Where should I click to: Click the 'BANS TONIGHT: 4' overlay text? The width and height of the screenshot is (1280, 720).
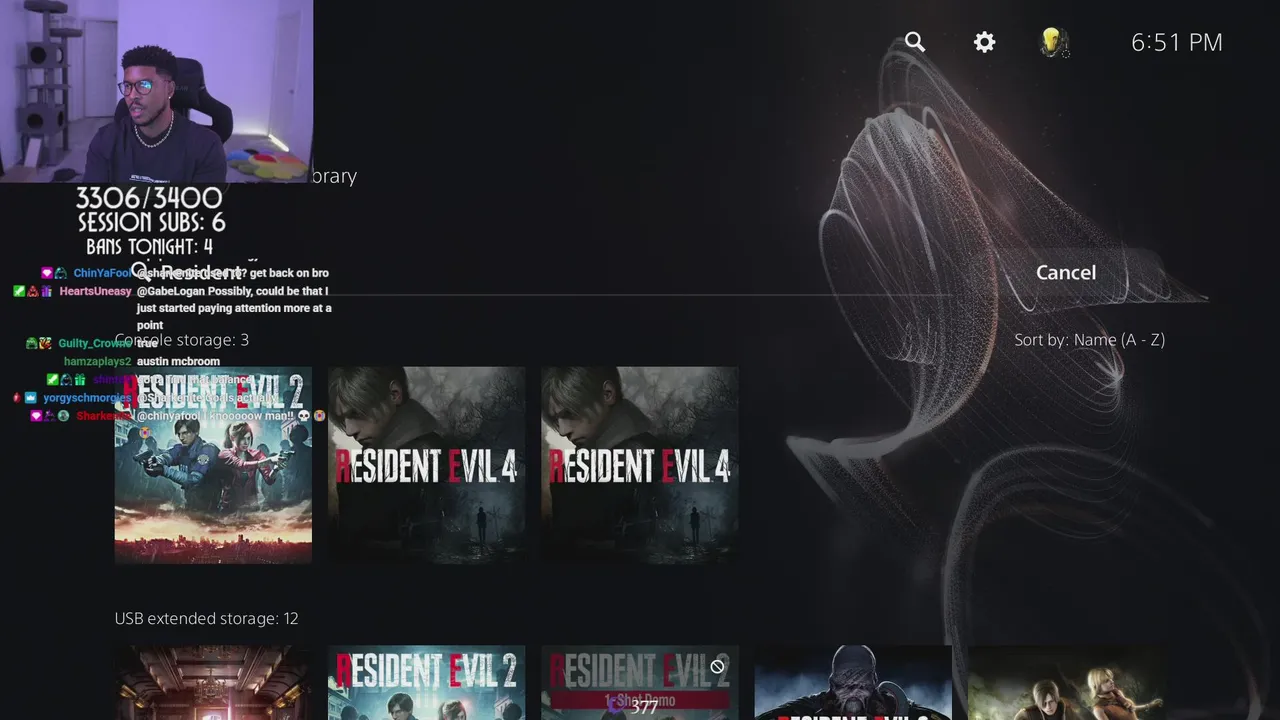tap(149, 246)
